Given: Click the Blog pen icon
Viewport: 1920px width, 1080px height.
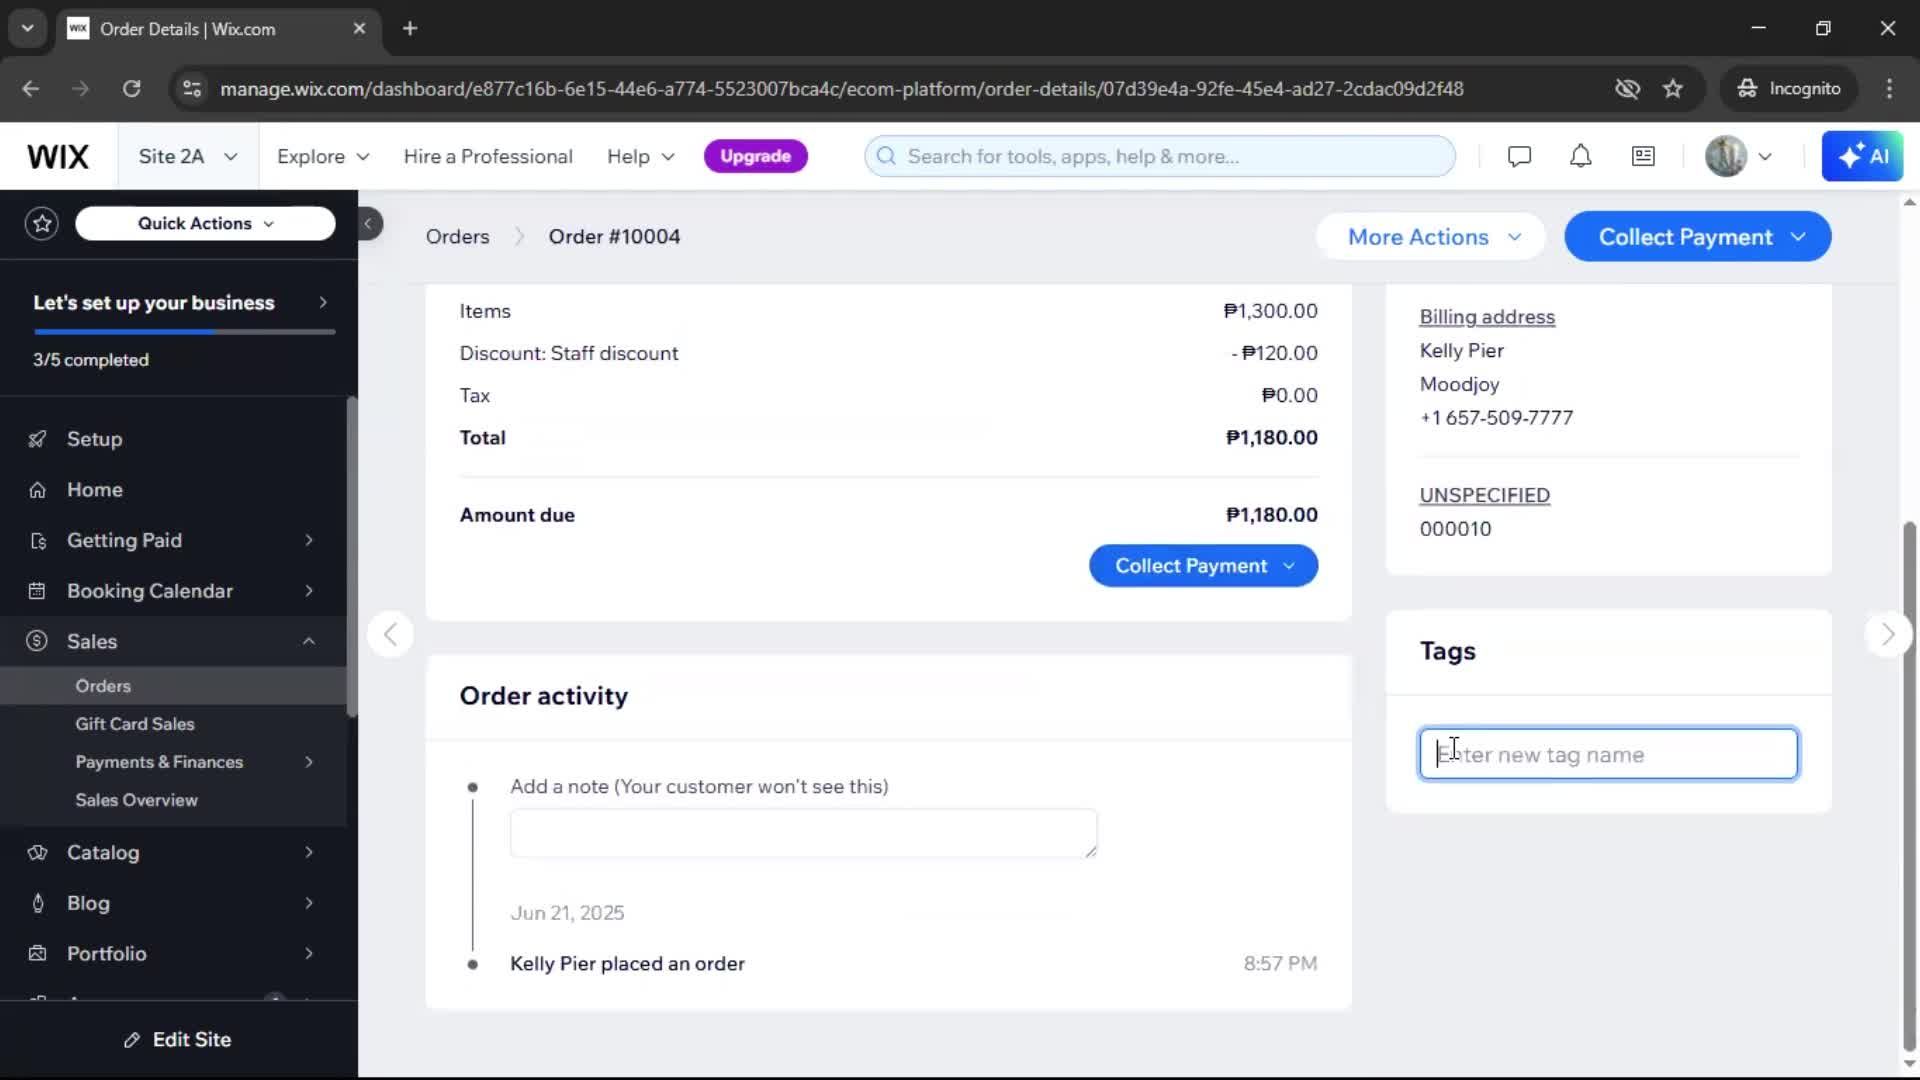Looking at the screenshot, I should point(37,903).
